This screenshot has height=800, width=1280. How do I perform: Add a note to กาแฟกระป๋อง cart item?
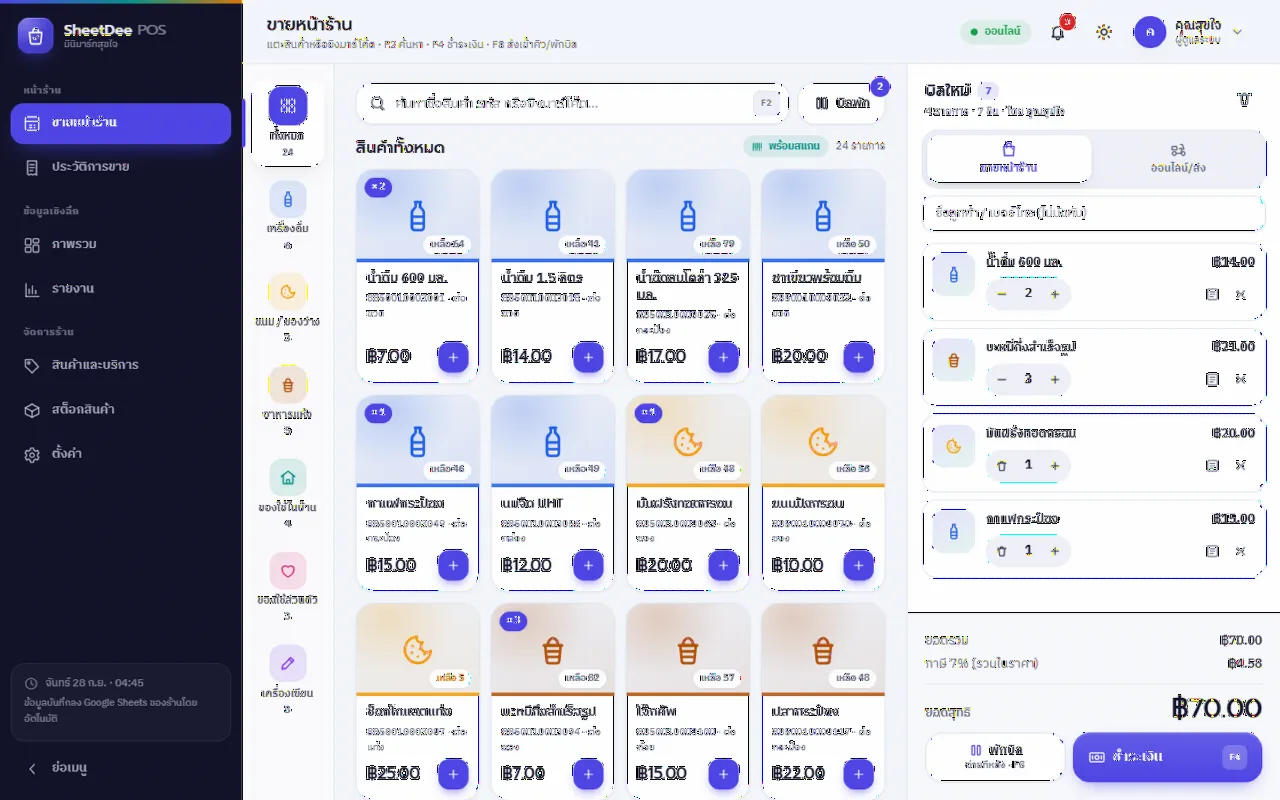[1212, 551]
